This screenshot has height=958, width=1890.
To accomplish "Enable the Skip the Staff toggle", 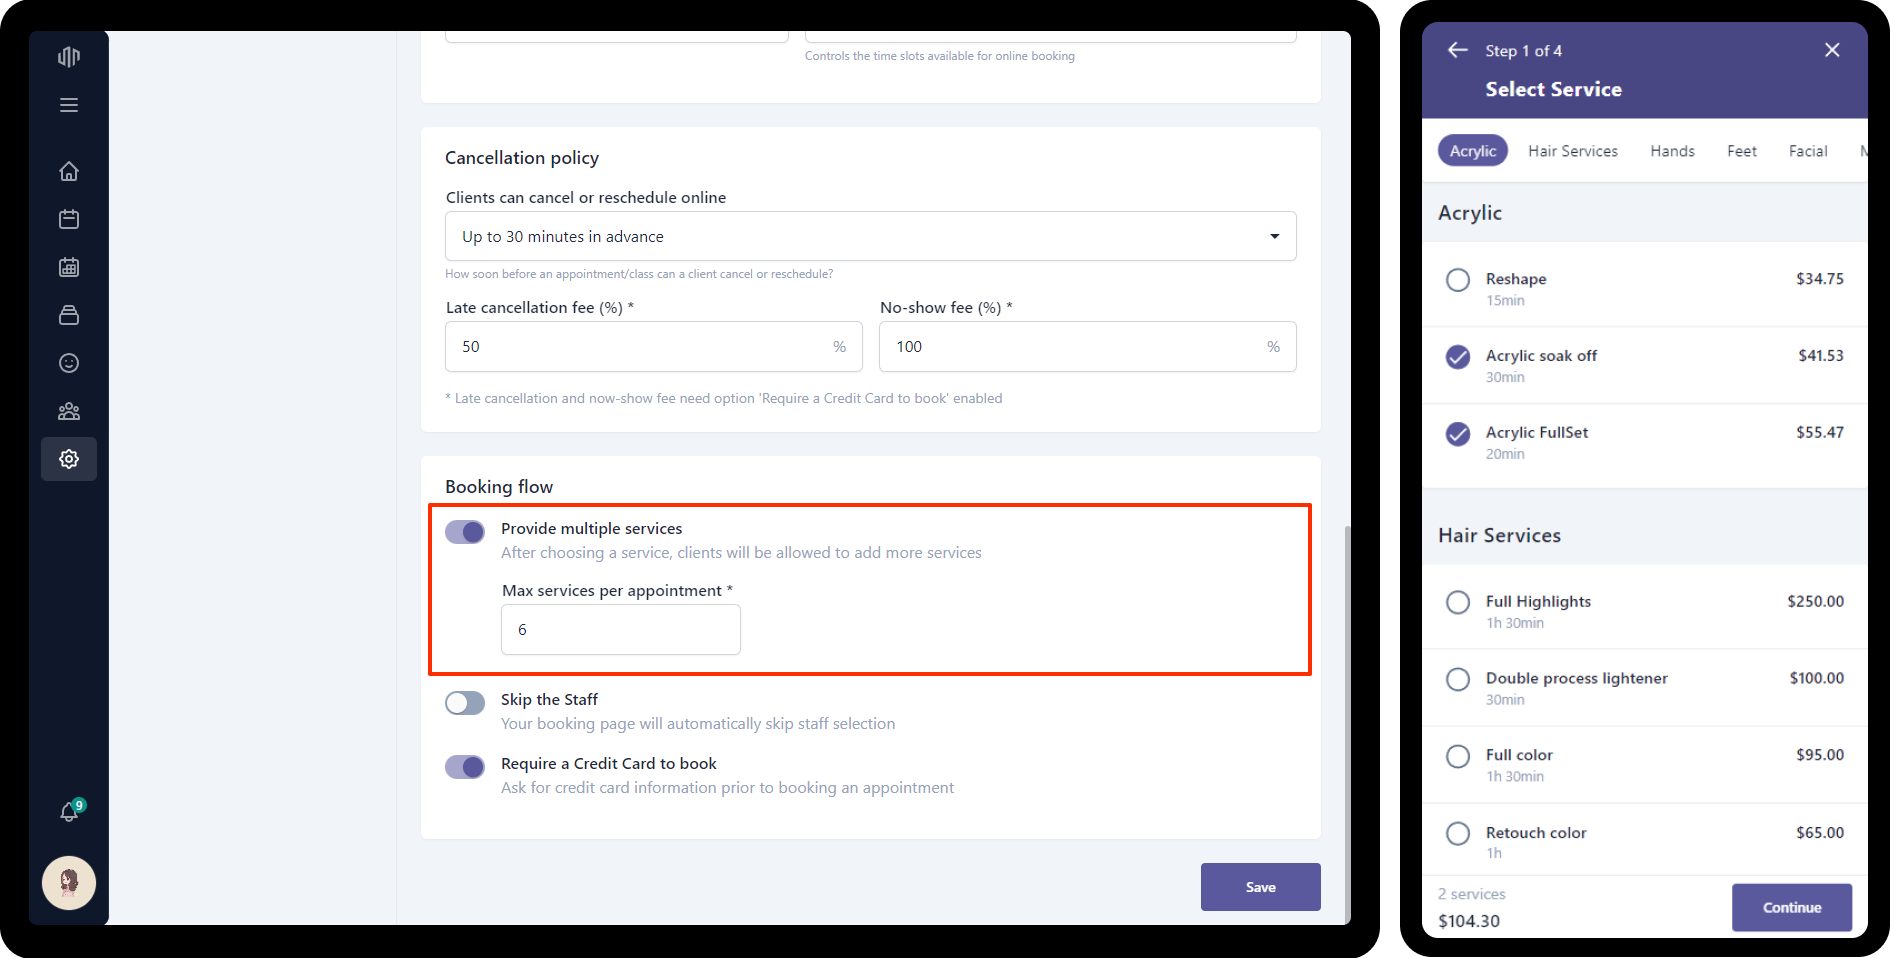I will click(x=465, y=703).
